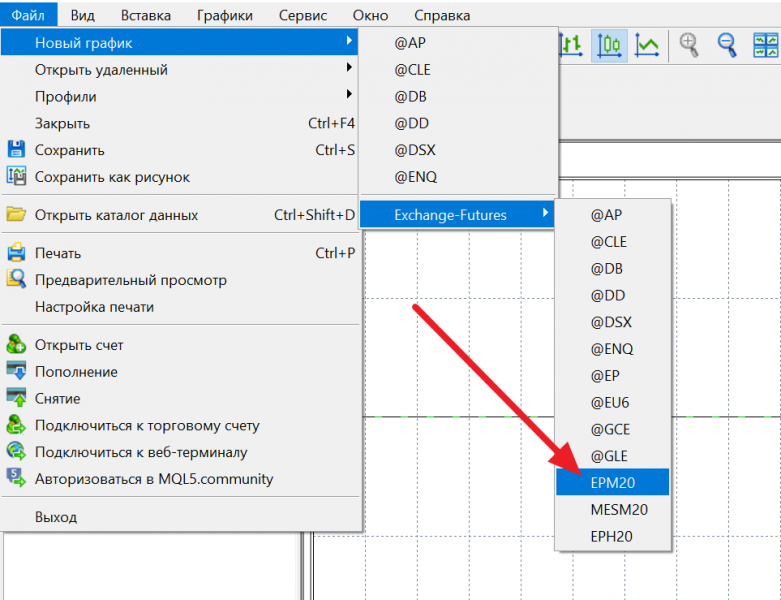781x600 pixels.
Task: Choose Пополнение menu entry
Action: 179,371
